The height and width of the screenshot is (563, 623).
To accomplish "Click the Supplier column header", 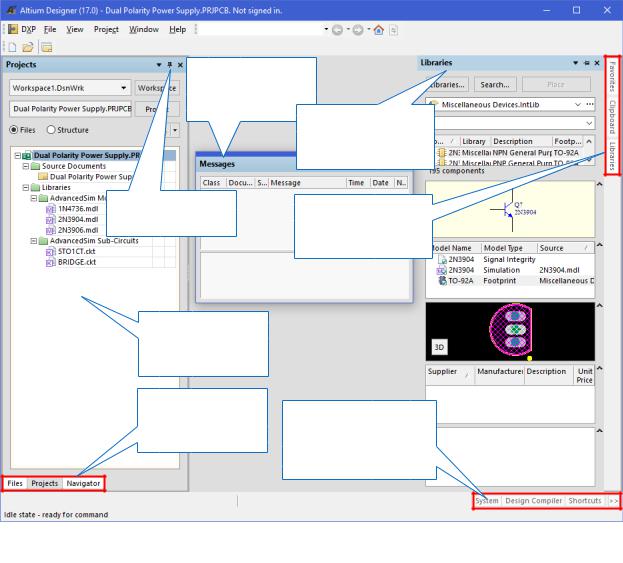I will 450,373.
